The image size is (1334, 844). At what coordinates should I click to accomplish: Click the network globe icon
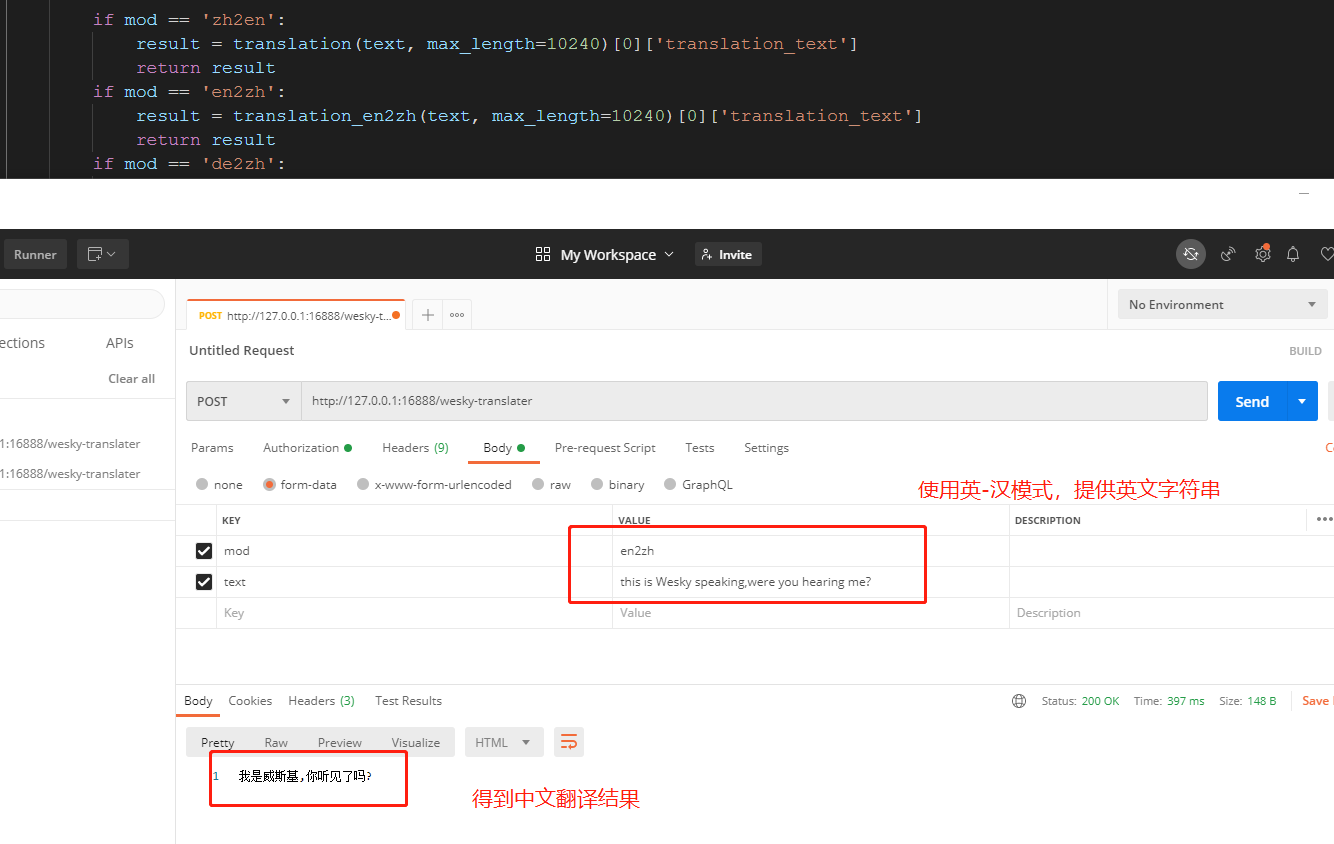pos(1018,701)
